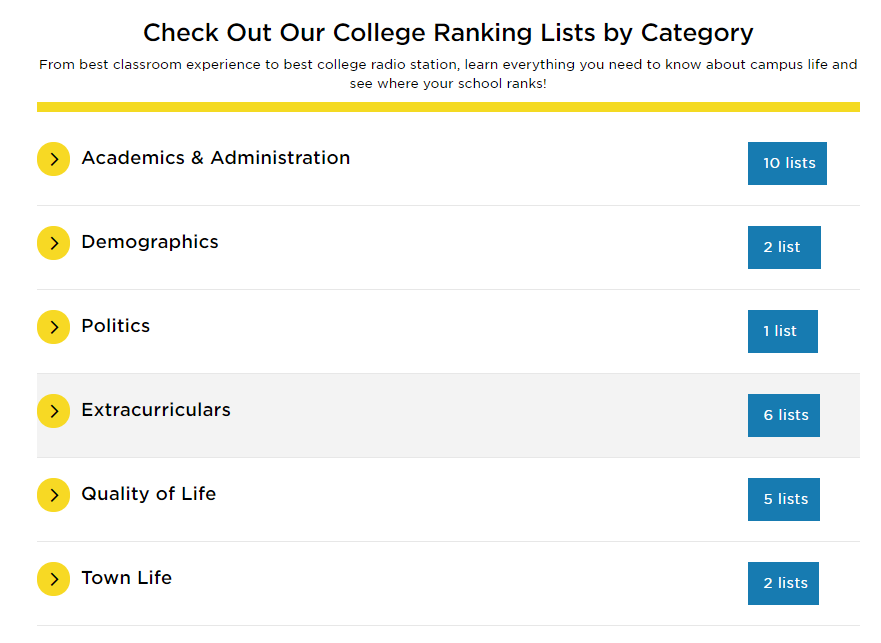
Task: Click the Town Life category title text
Action: (126, 578)
